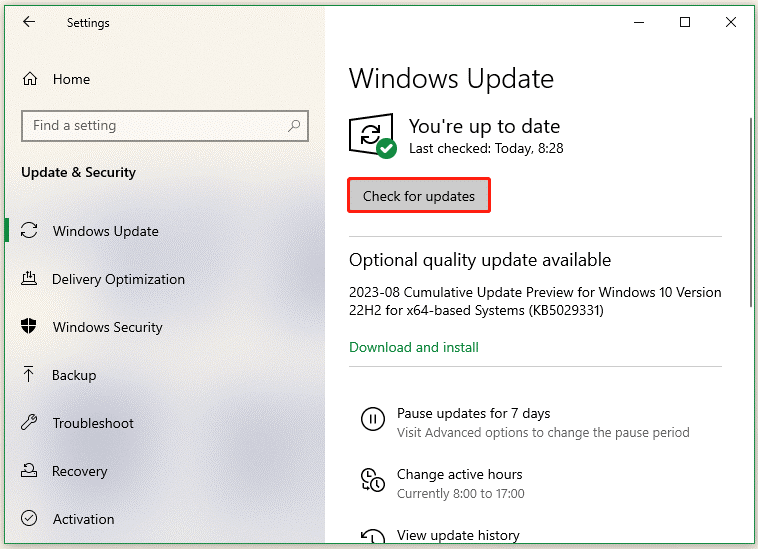Click Download and install link
Image resolution: width=758 pixels, height=549 pixels.
tap(414, 347)
